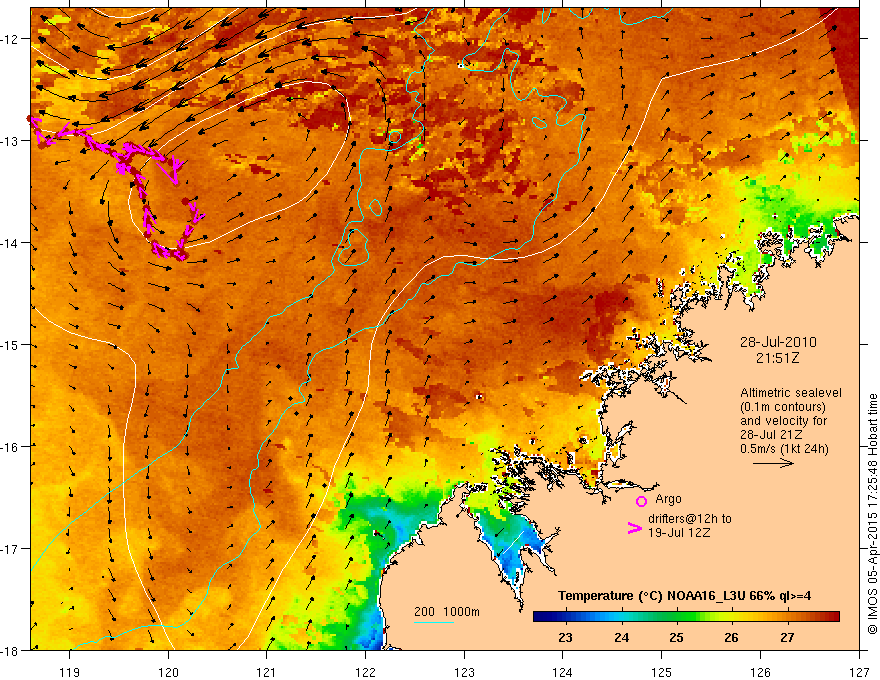
Task: Click longitude axis label 122
Action: [365, 672]
